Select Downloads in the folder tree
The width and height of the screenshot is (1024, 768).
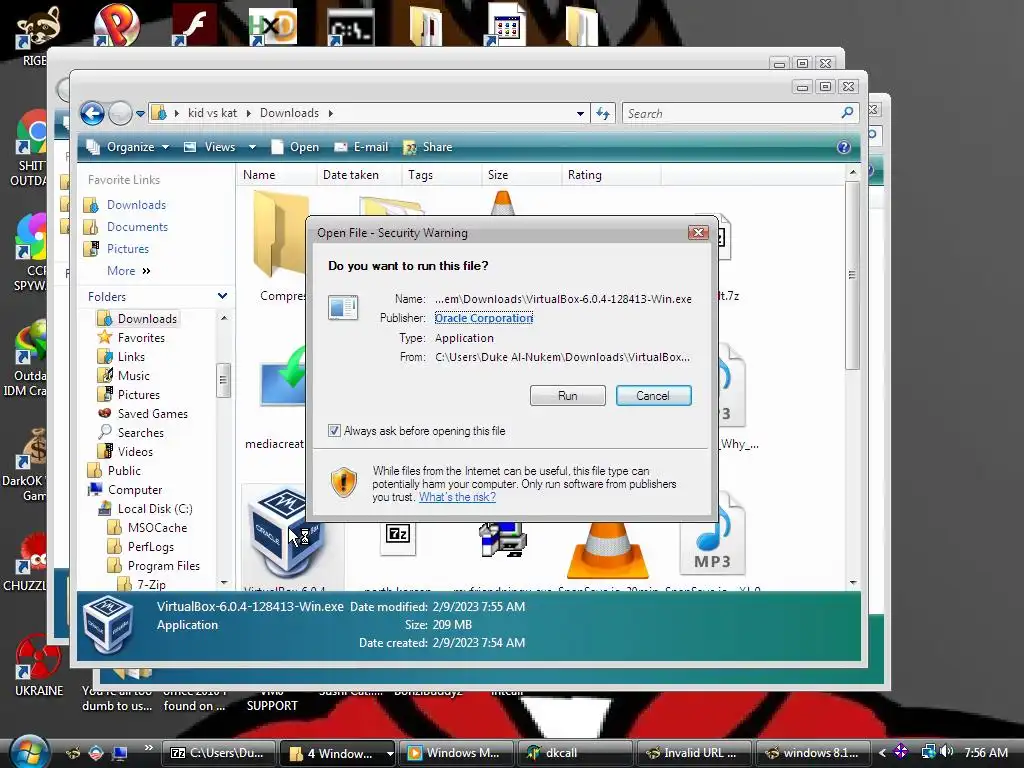pyautogui.click(x=146, y=319)
